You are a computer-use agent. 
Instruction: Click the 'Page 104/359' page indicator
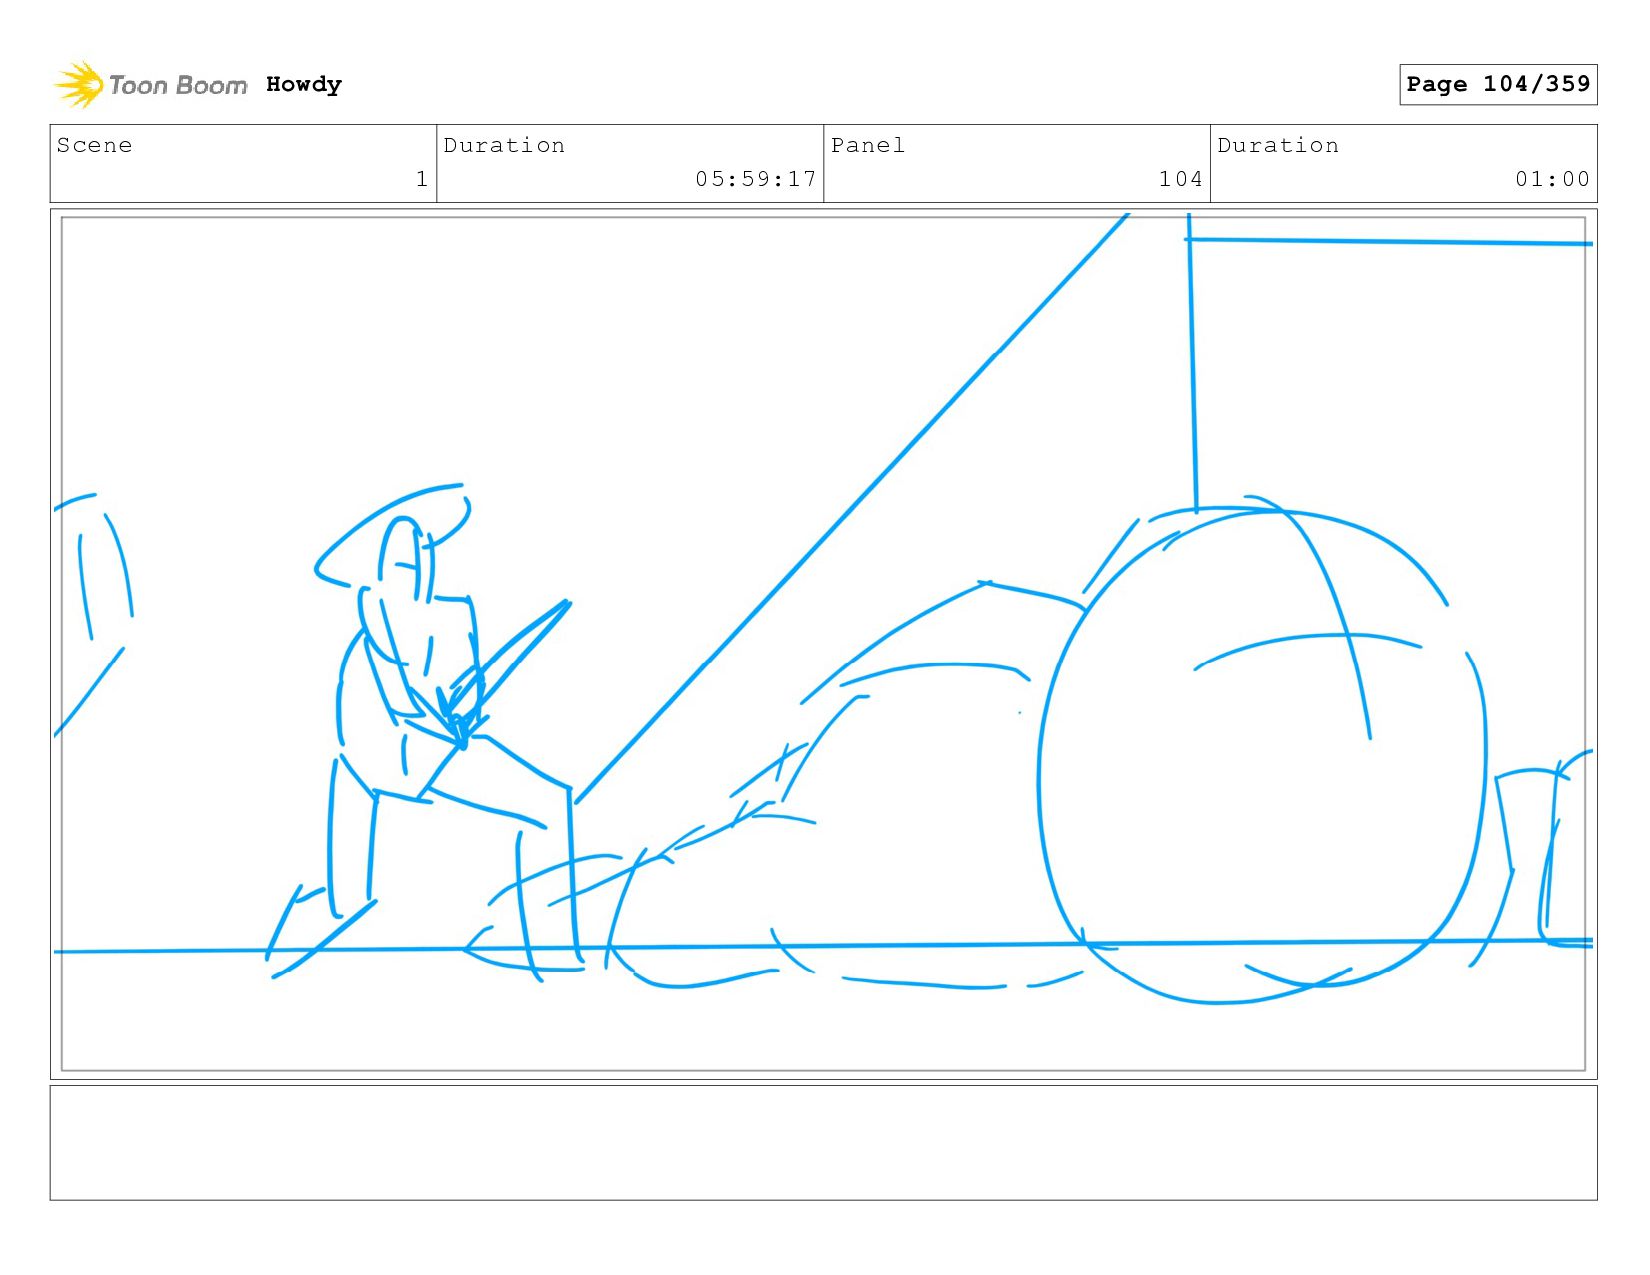[x=1498, y=84]
